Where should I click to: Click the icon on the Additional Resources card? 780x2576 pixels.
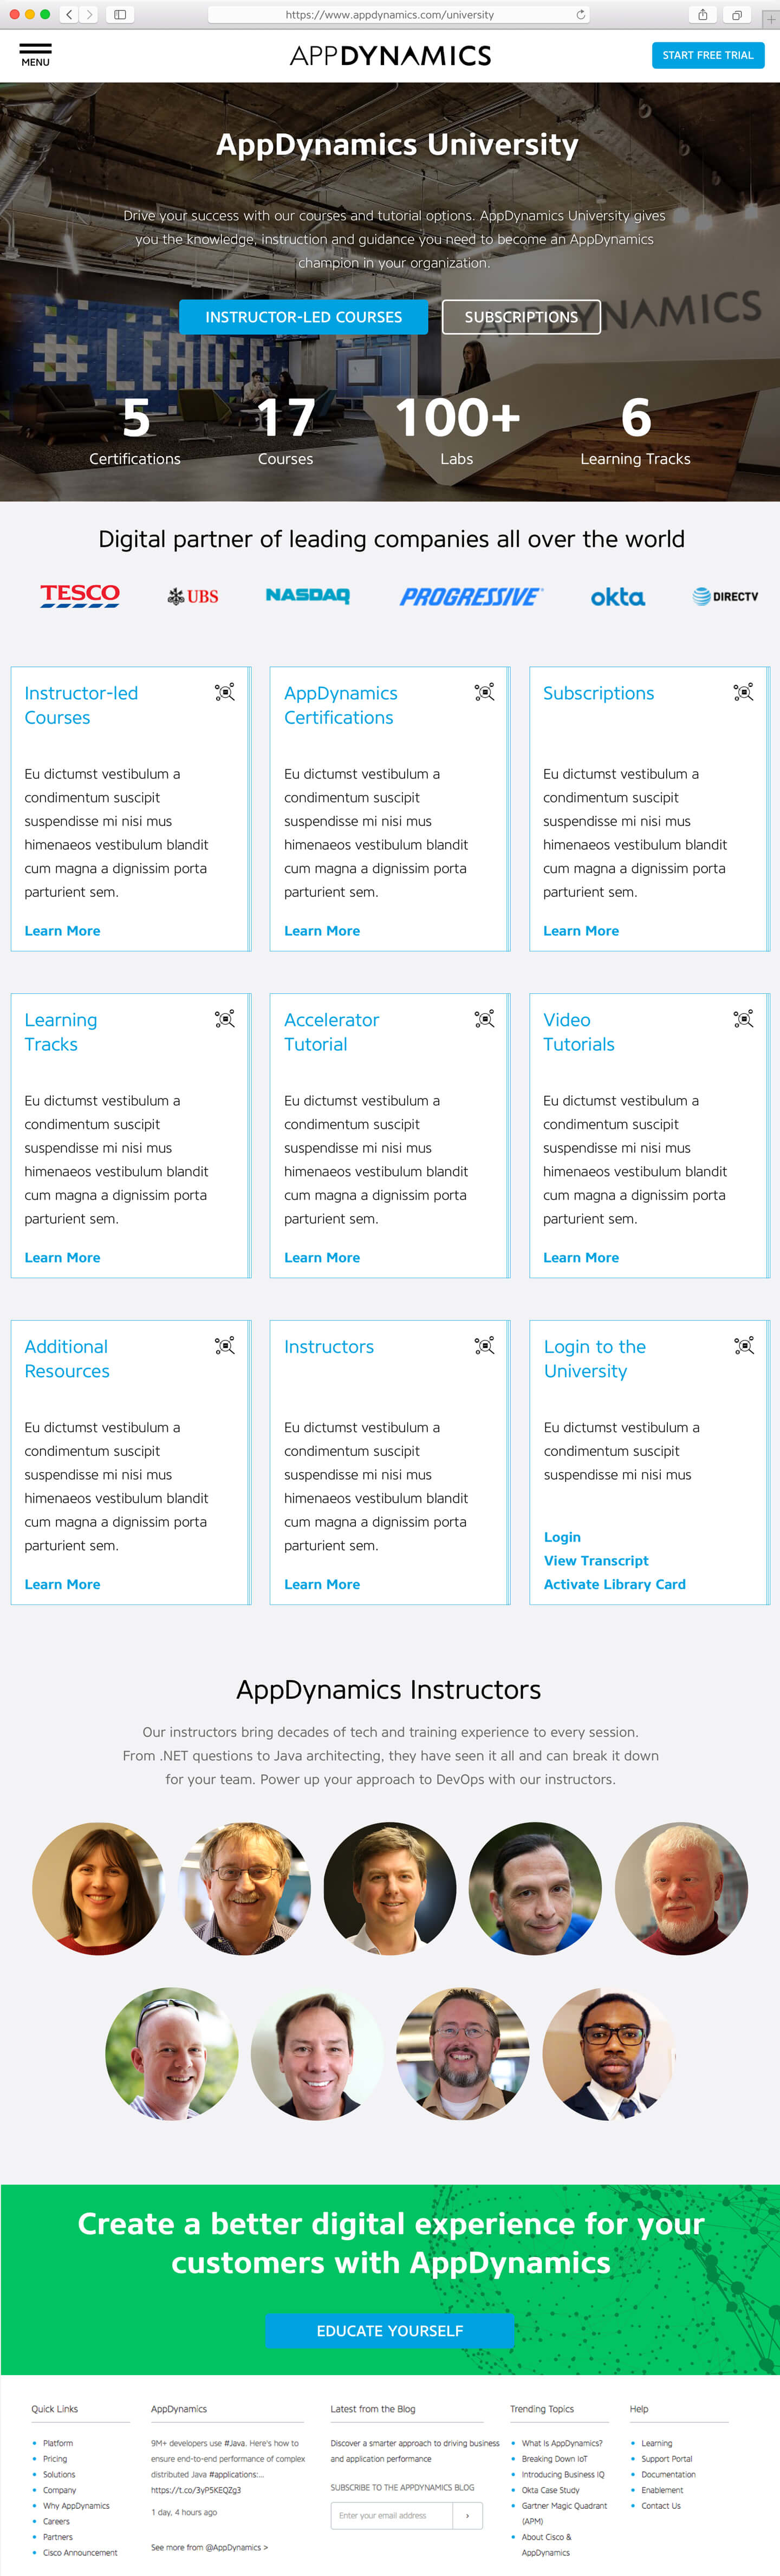[225, 1346]
